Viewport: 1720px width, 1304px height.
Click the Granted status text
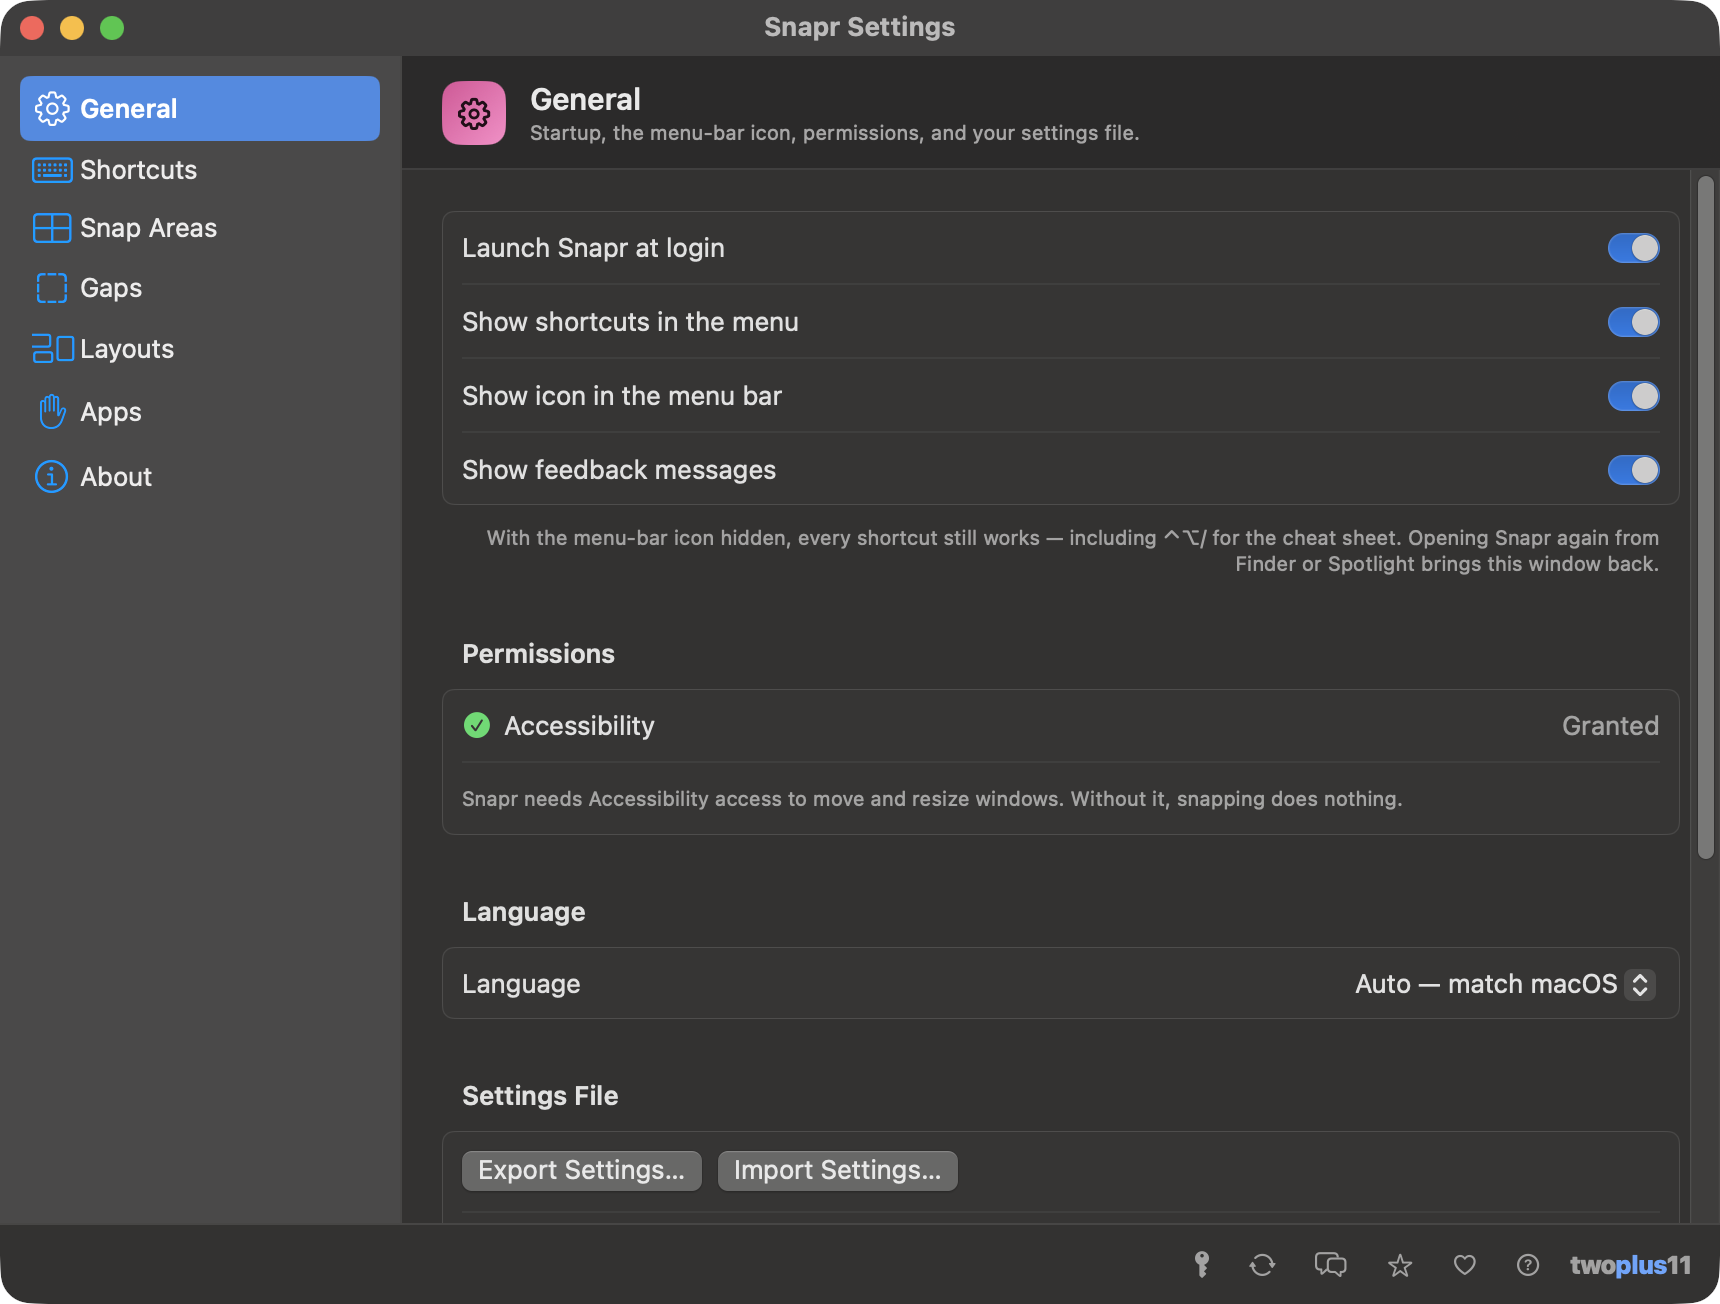pos(1610,726)
